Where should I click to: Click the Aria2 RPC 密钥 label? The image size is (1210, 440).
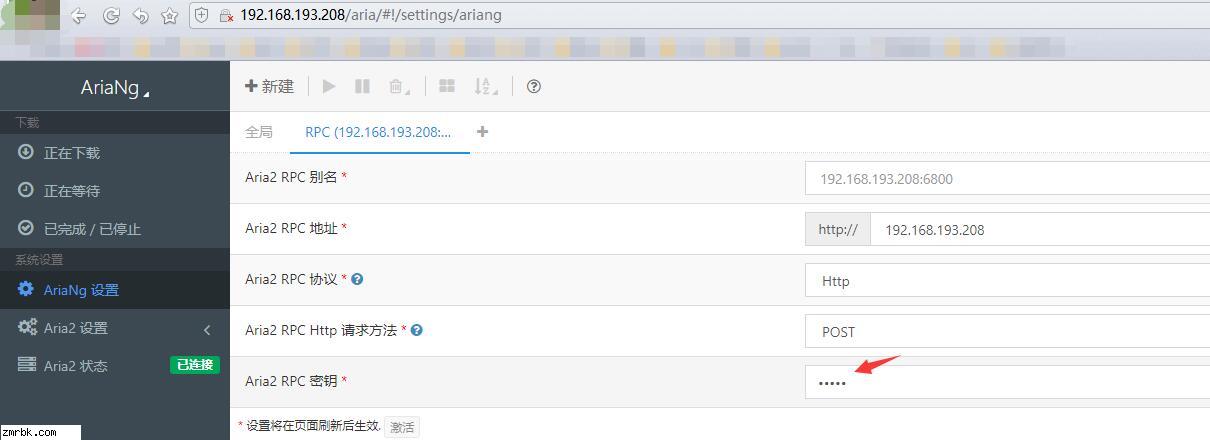[291, 381]
